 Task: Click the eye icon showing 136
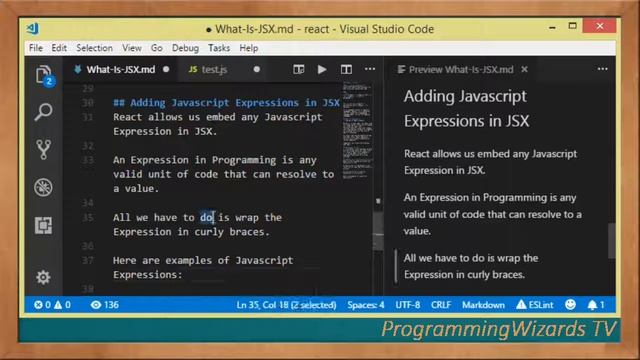click(x=104, y=305)
